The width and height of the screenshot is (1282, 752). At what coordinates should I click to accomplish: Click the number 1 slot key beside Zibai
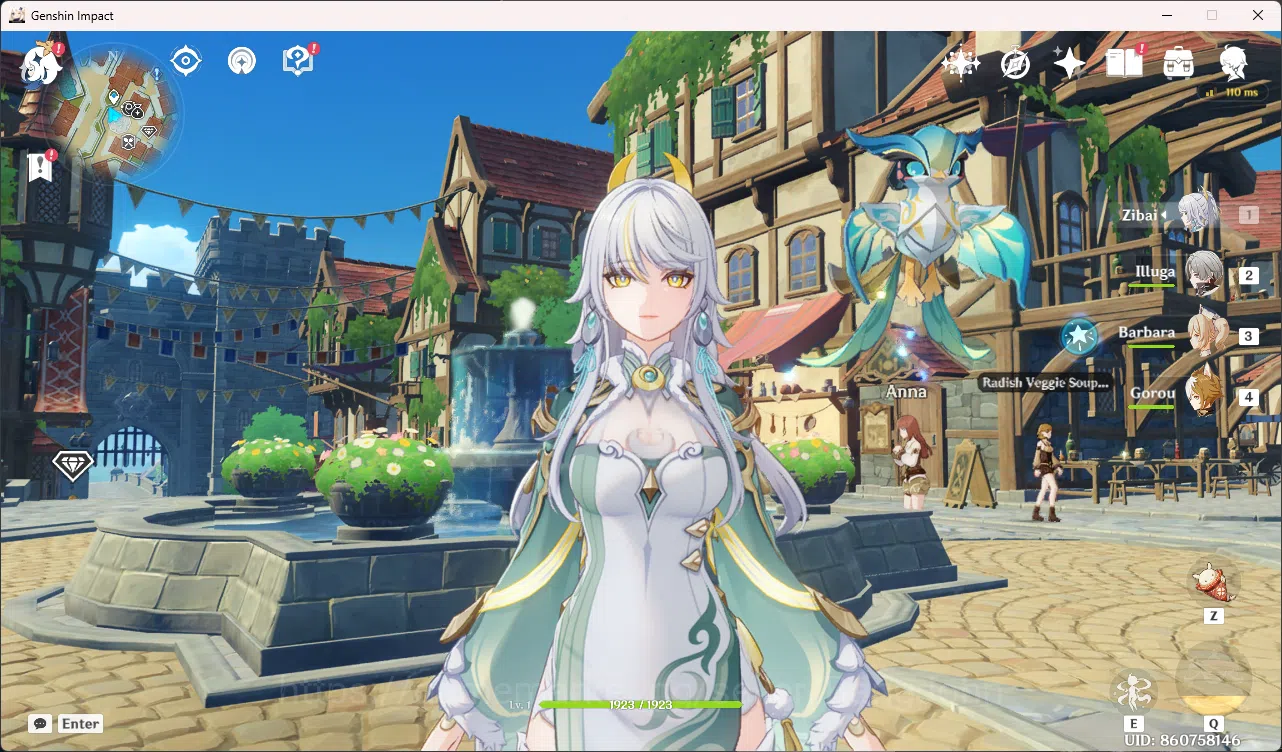(x=1248, y=215)
